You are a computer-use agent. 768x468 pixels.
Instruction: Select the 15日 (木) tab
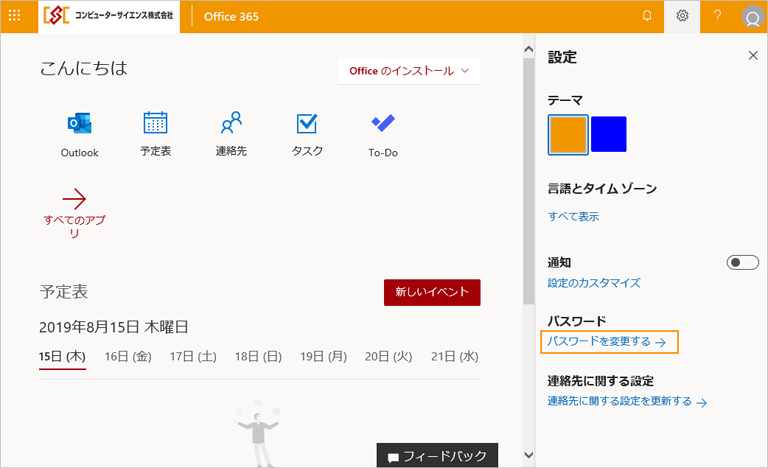pos(62,357)
